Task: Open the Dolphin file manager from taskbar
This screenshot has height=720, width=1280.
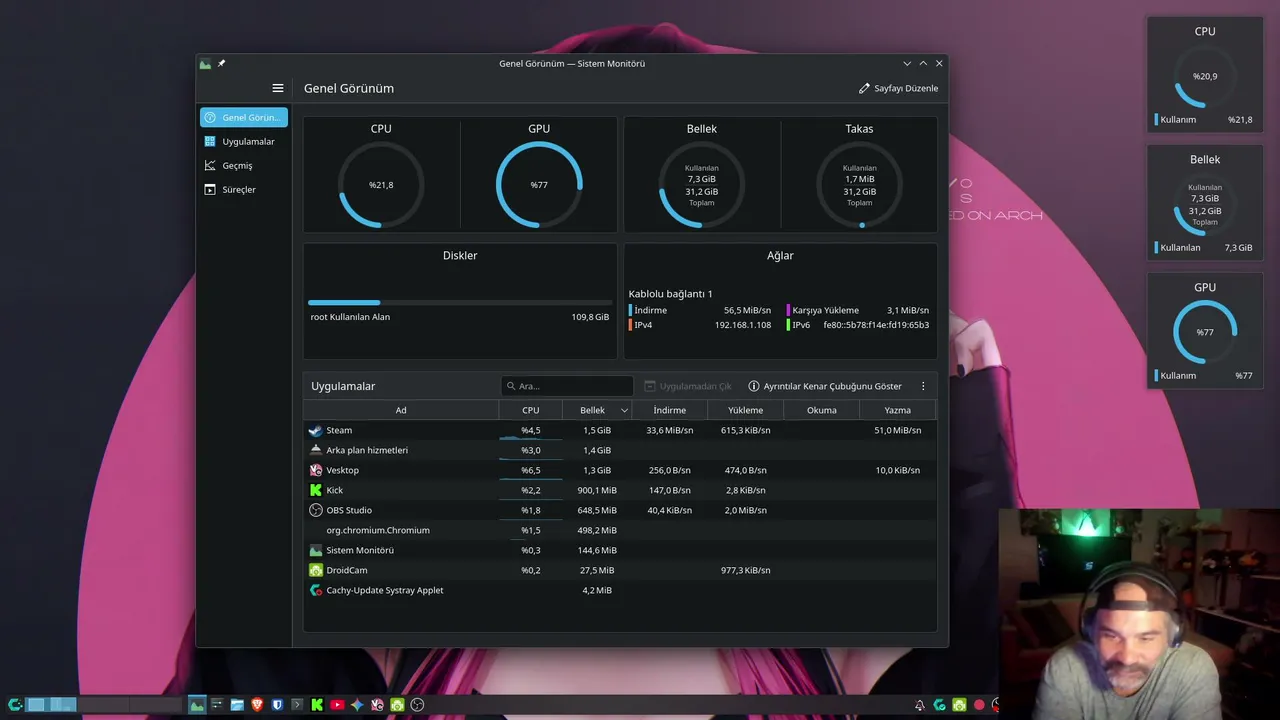Action: [x=237, y=705]
